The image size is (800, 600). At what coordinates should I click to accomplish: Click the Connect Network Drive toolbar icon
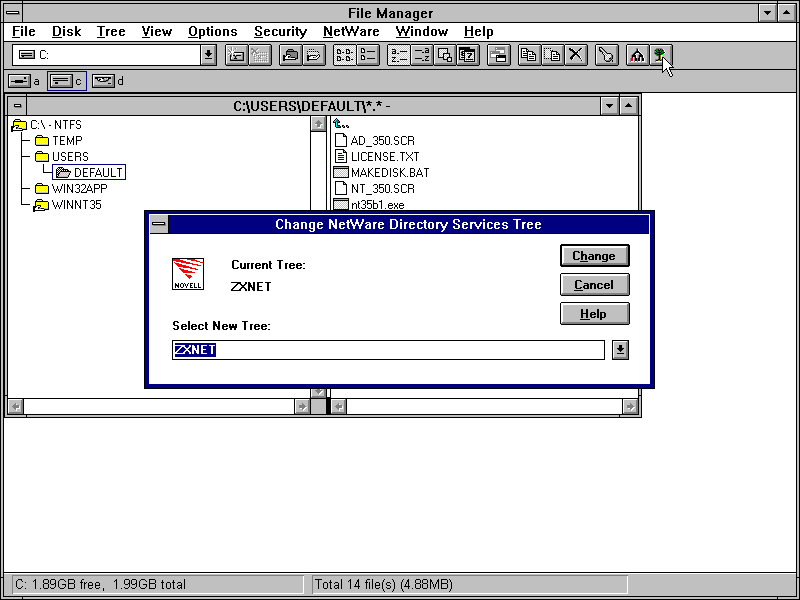[x=236, y=55]
